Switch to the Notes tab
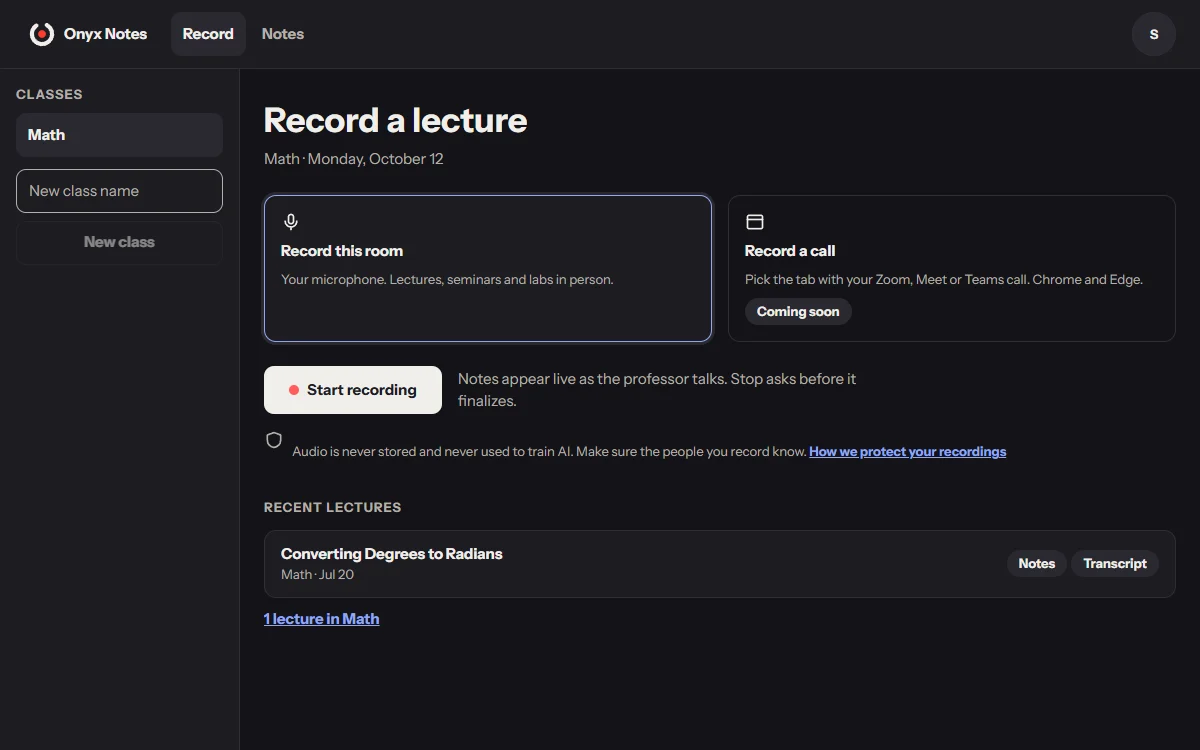Screen dimensions: 1200x750 (x=283, y=34)
